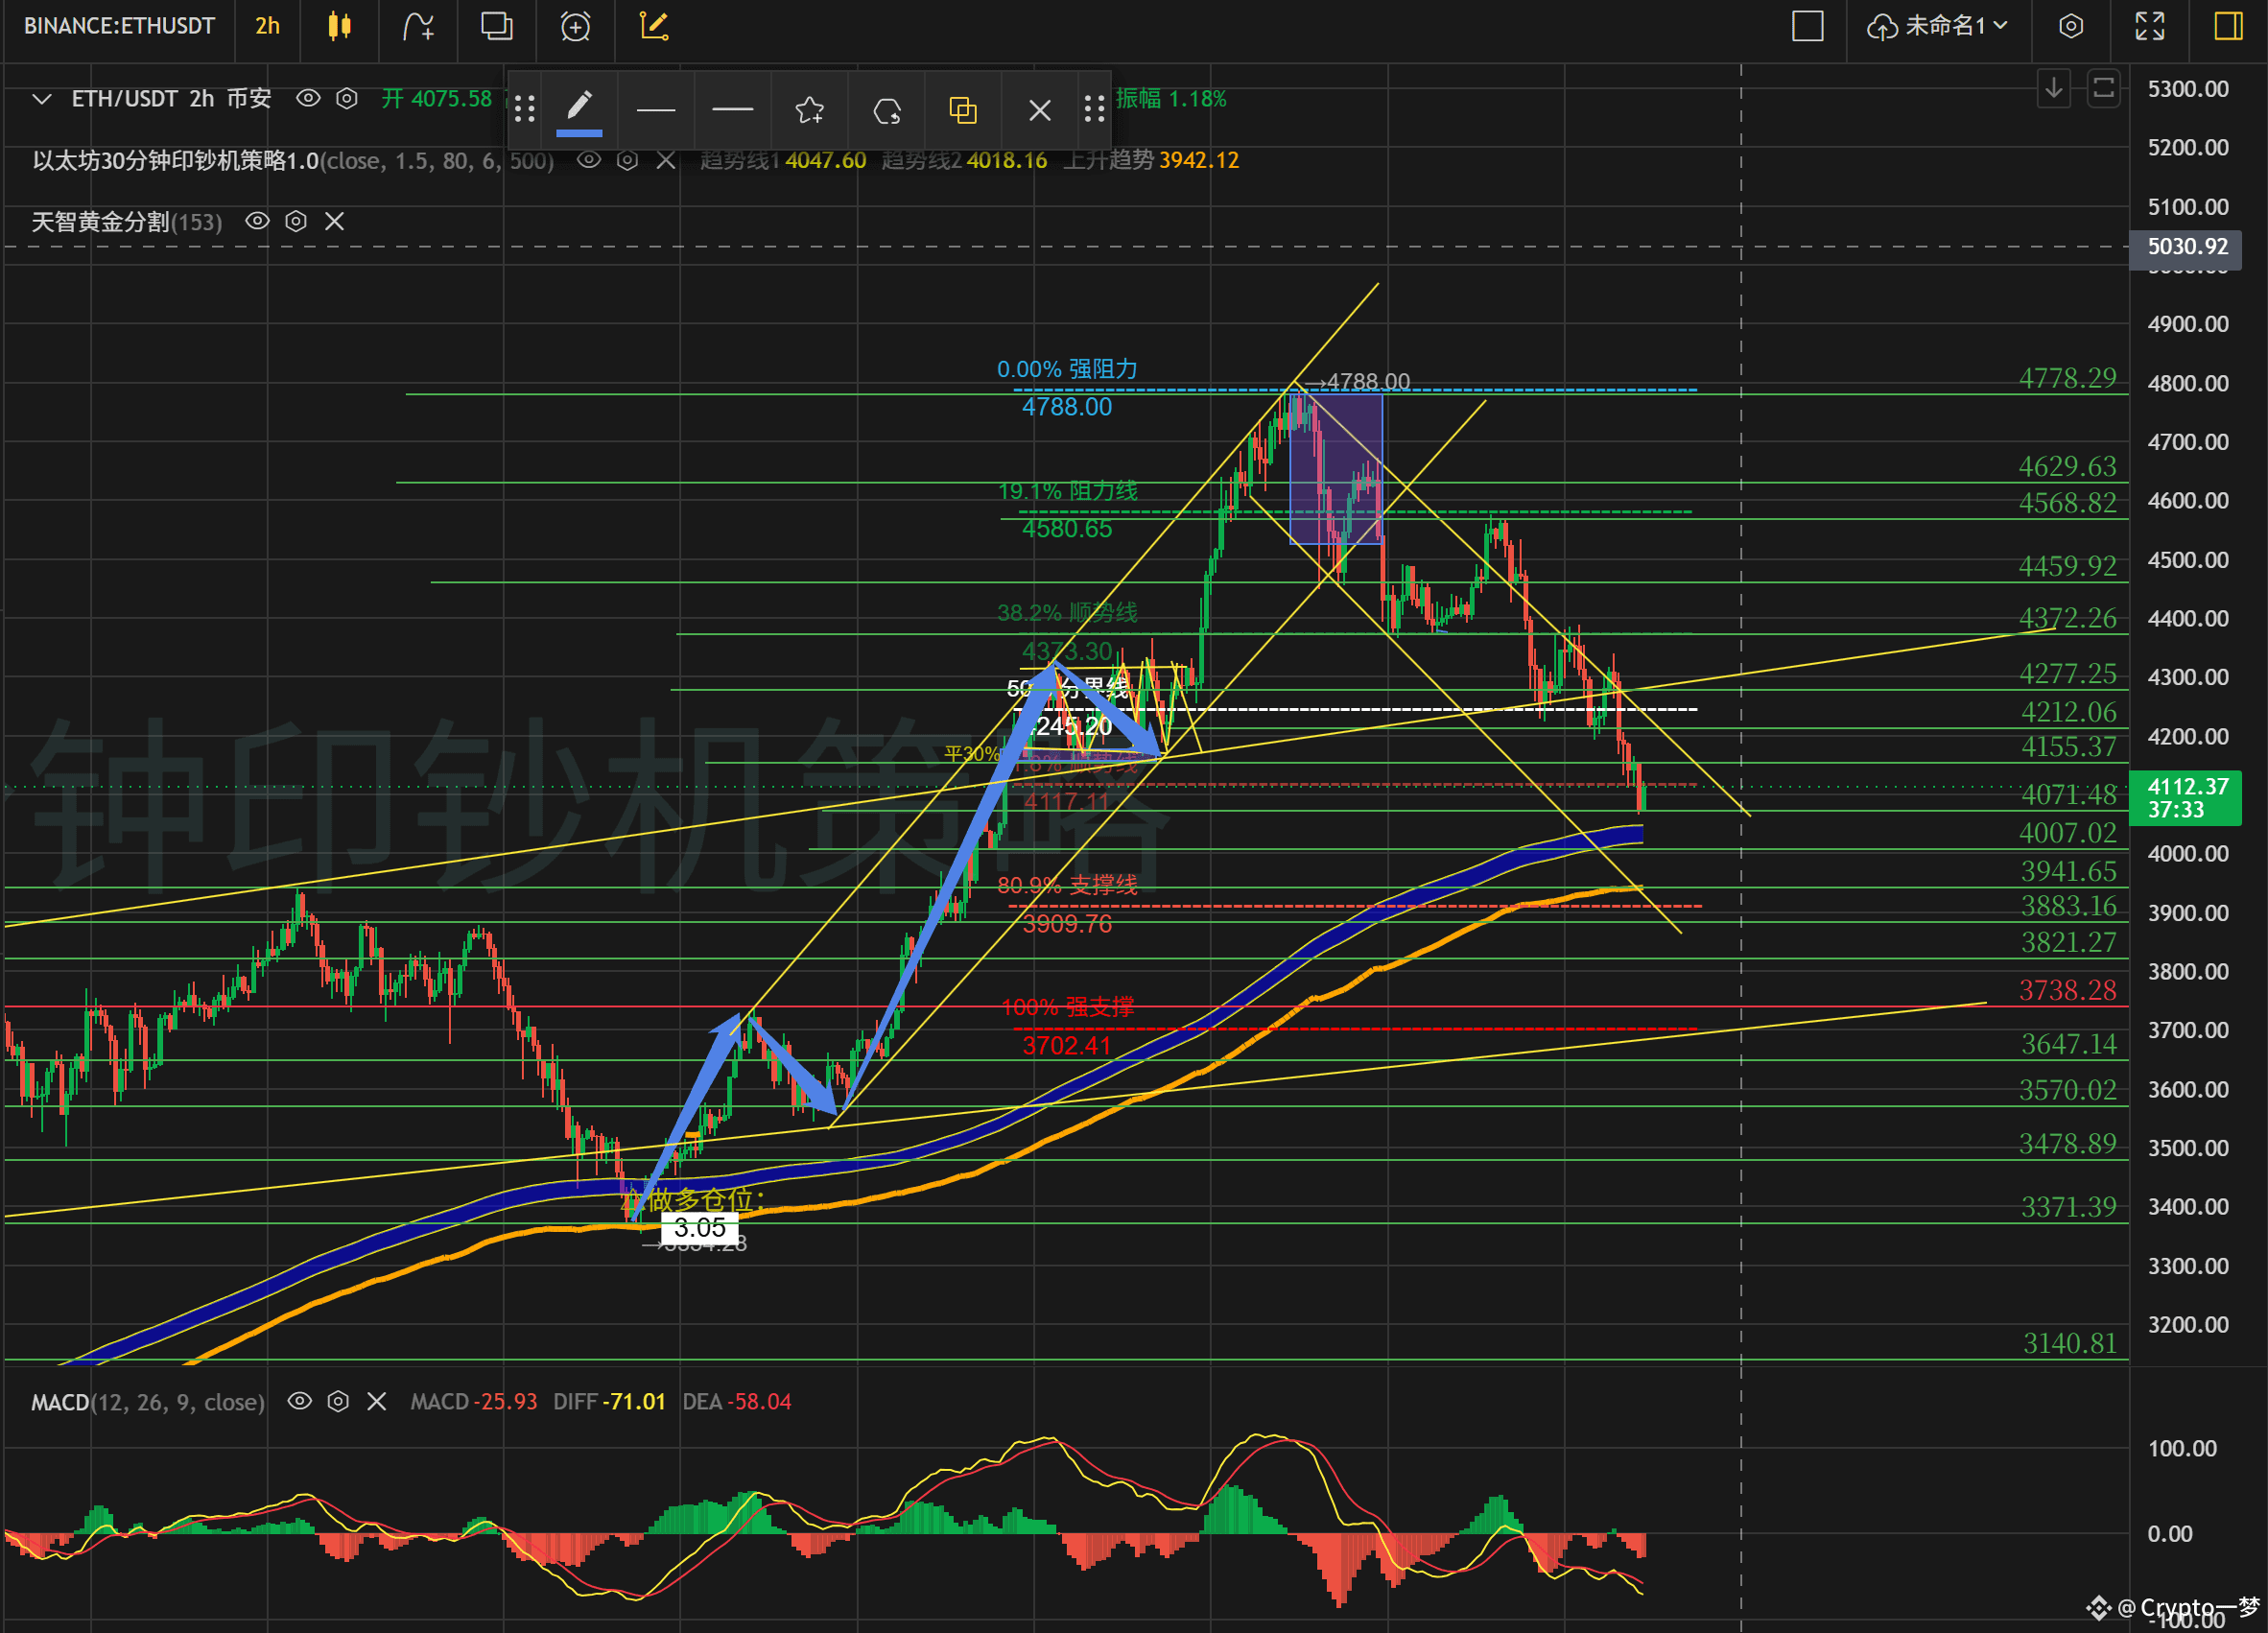Open the add indicator menu
This screenshot has height=1633, width=2268.
click(x=418, y=26)
